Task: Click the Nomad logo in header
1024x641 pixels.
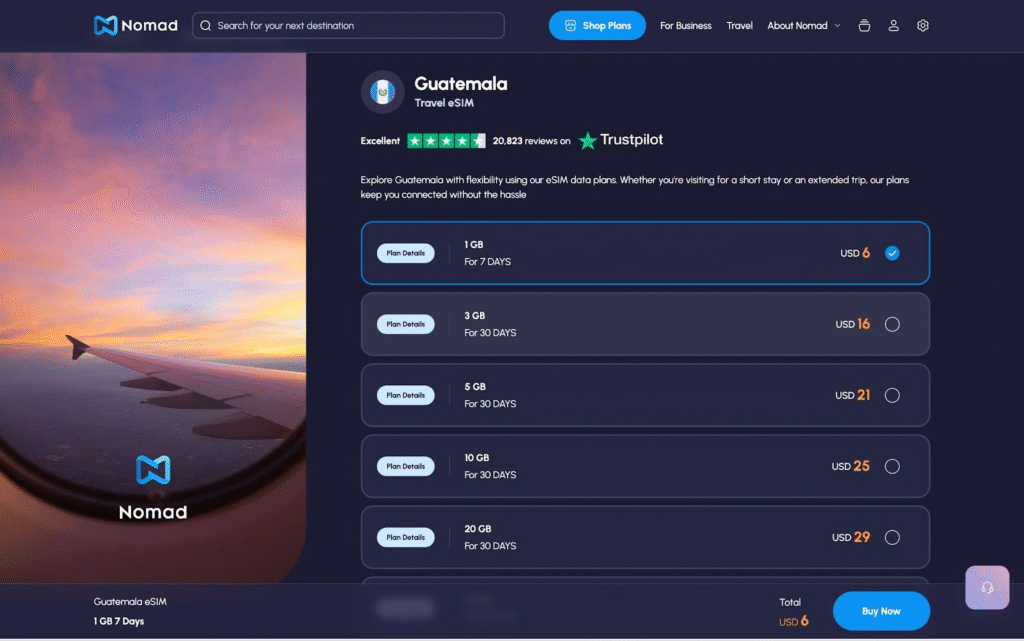Action: (135, 25)
